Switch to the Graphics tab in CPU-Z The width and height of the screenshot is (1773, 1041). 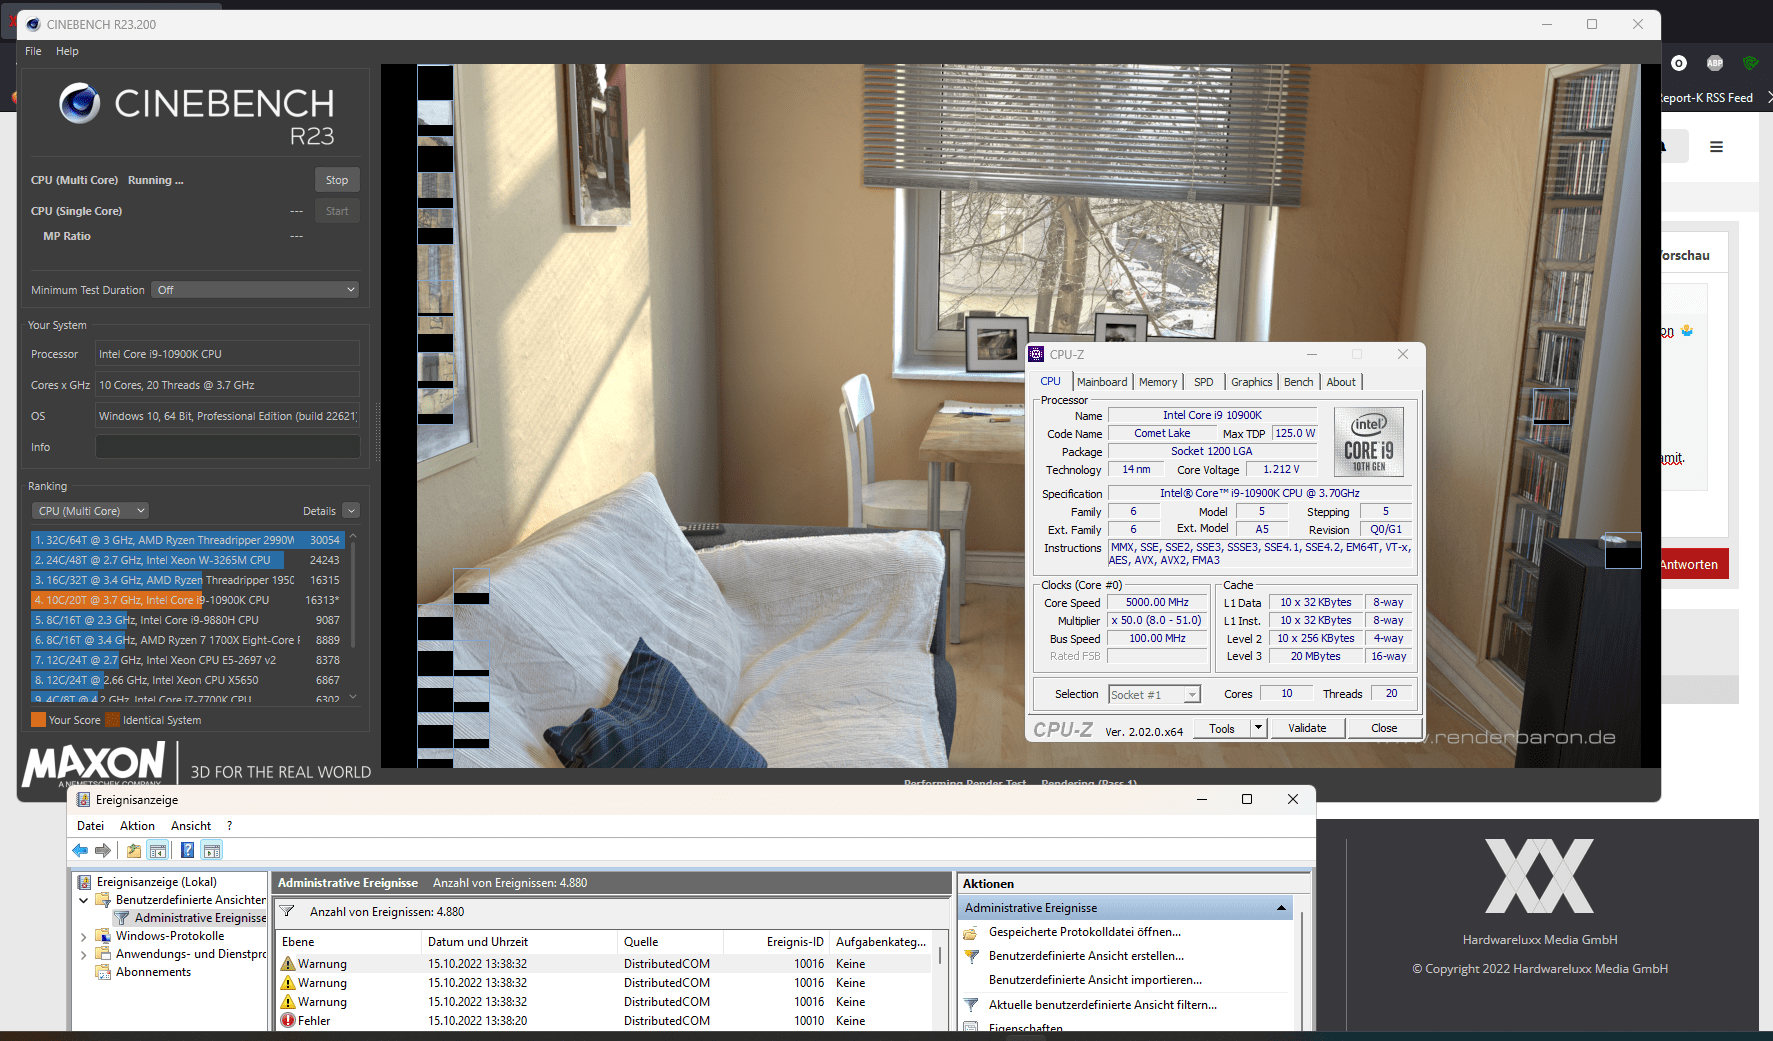click(x=1251, y=382)
